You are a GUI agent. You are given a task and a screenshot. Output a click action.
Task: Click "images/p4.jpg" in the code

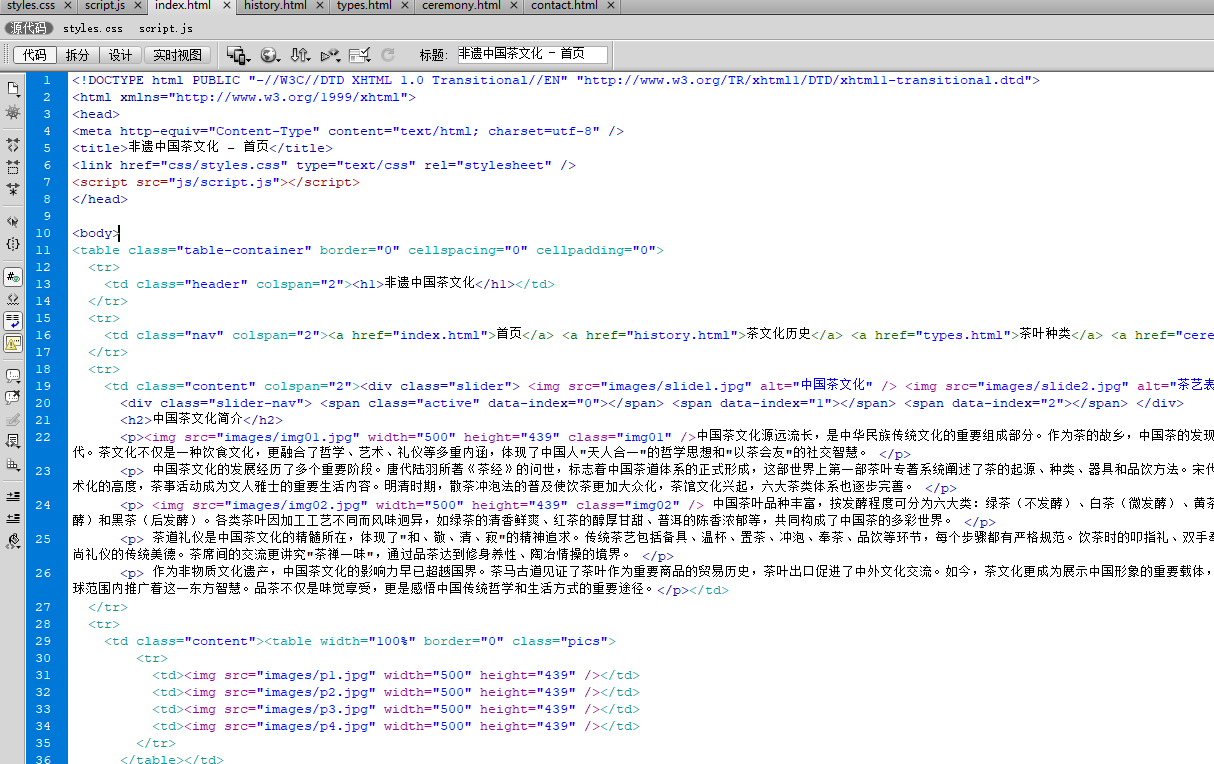(x=316, y=726)
